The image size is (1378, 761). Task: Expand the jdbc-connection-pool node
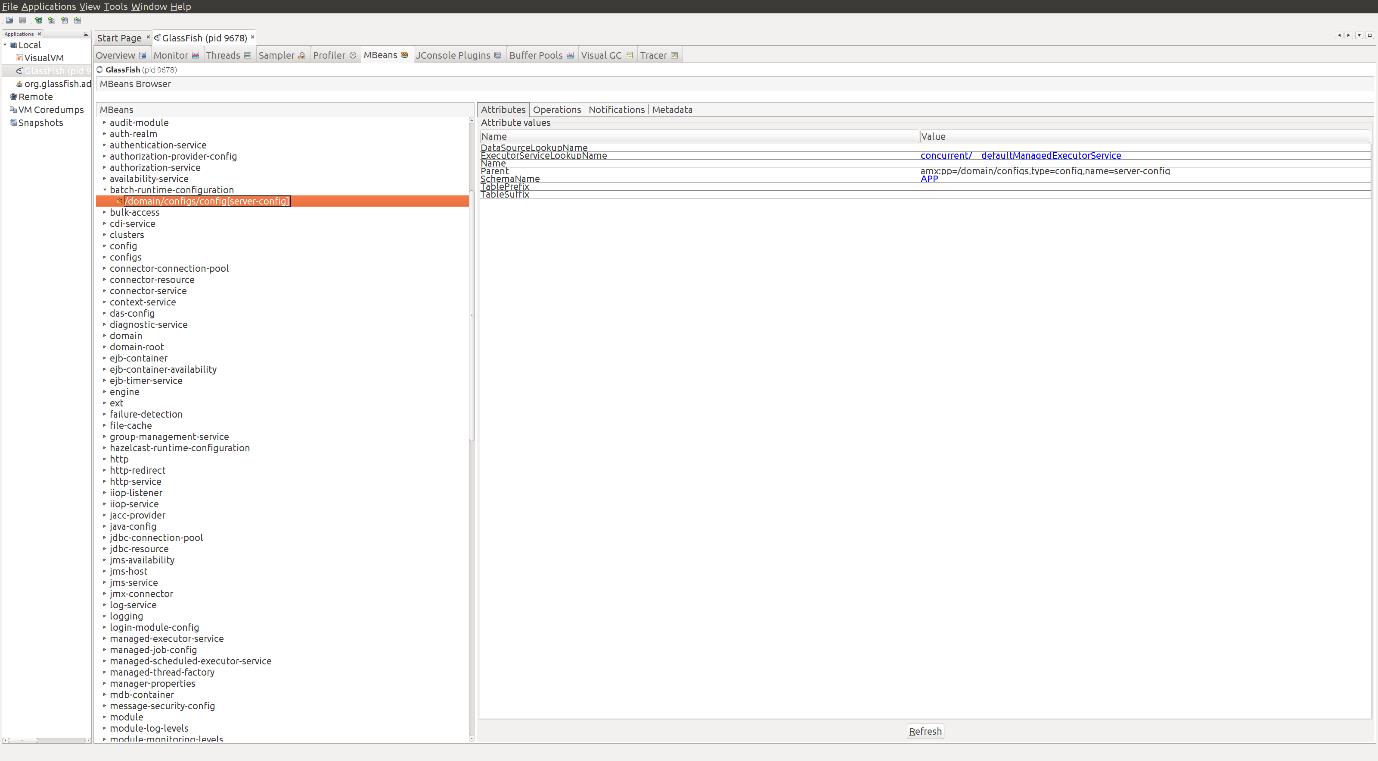tap(104, 538)
